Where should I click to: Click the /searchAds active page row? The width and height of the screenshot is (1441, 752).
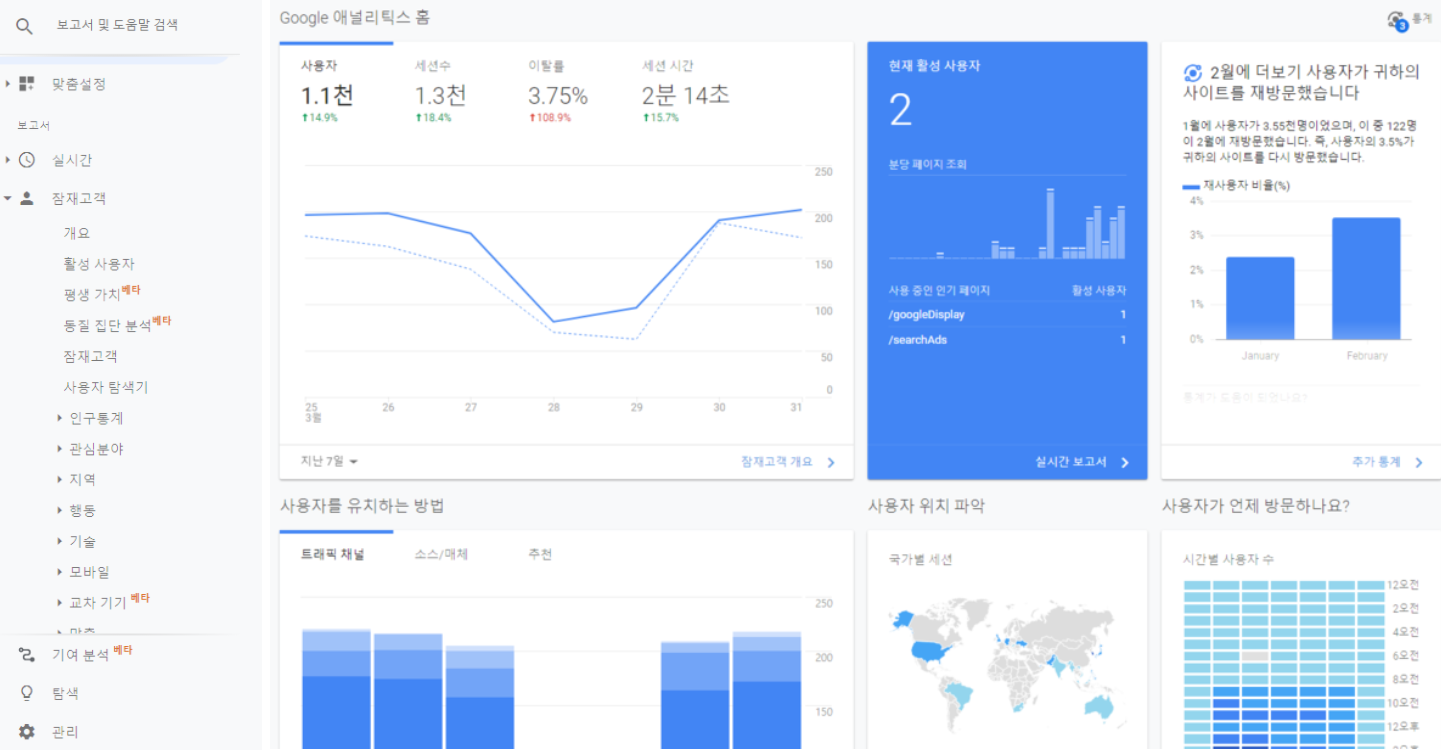point(1007,340)
